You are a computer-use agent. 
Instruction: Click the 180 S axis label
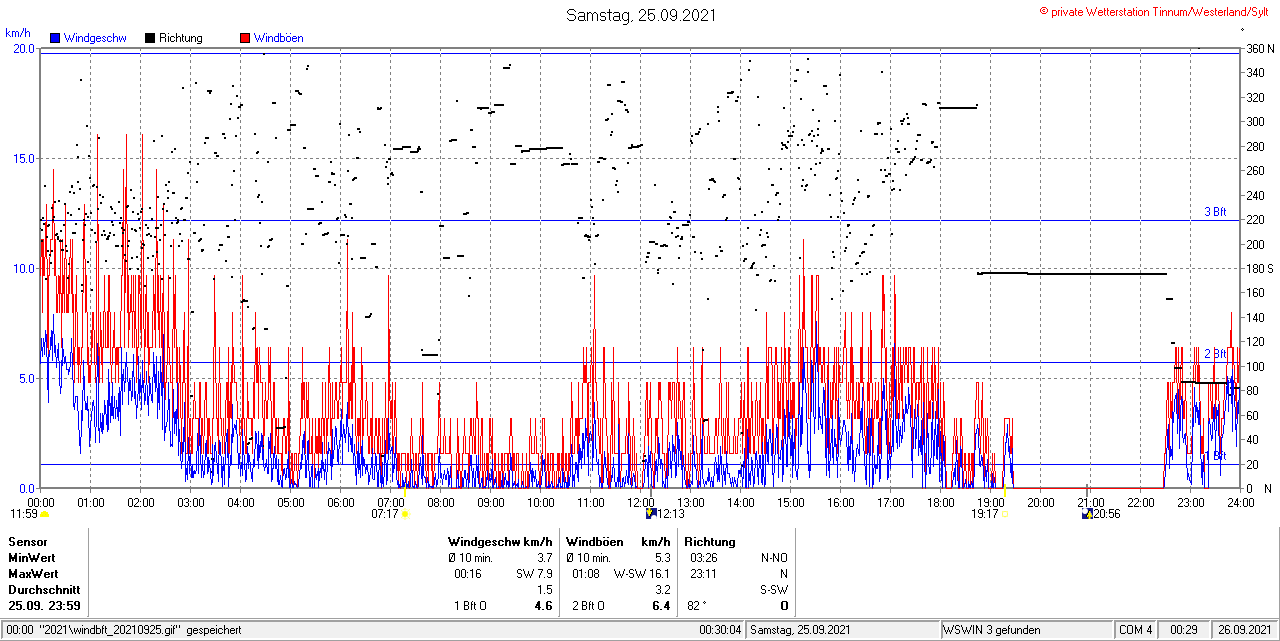tap(1260, 269)
